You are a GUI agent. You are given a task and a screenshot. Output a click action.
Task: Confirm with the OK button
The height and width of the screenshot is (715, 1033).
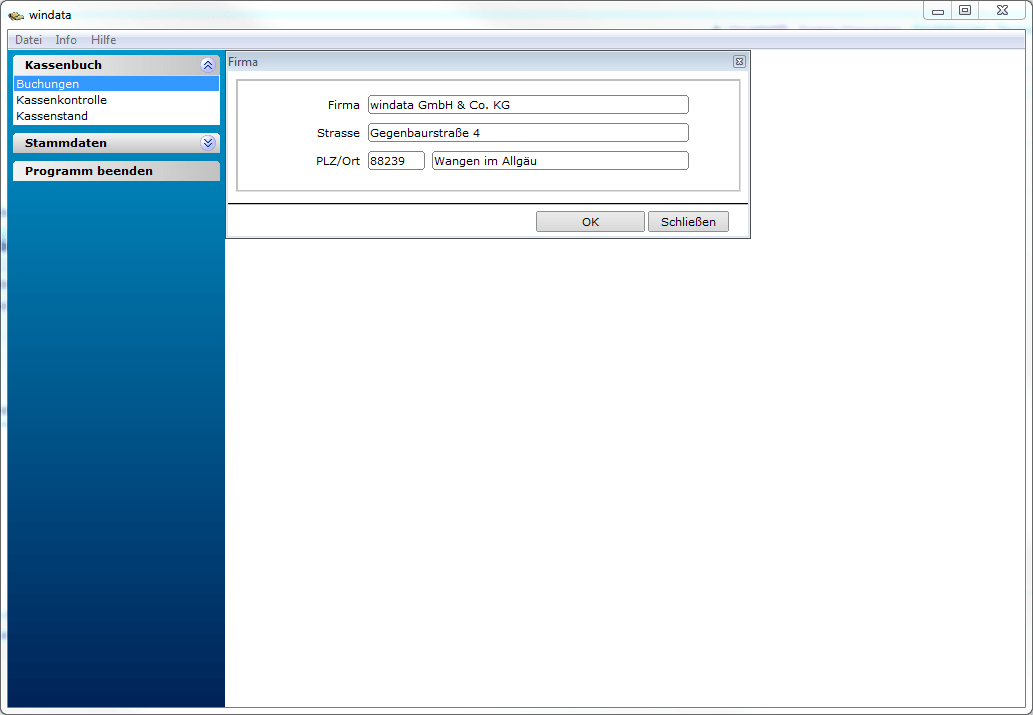click(590, 221)
